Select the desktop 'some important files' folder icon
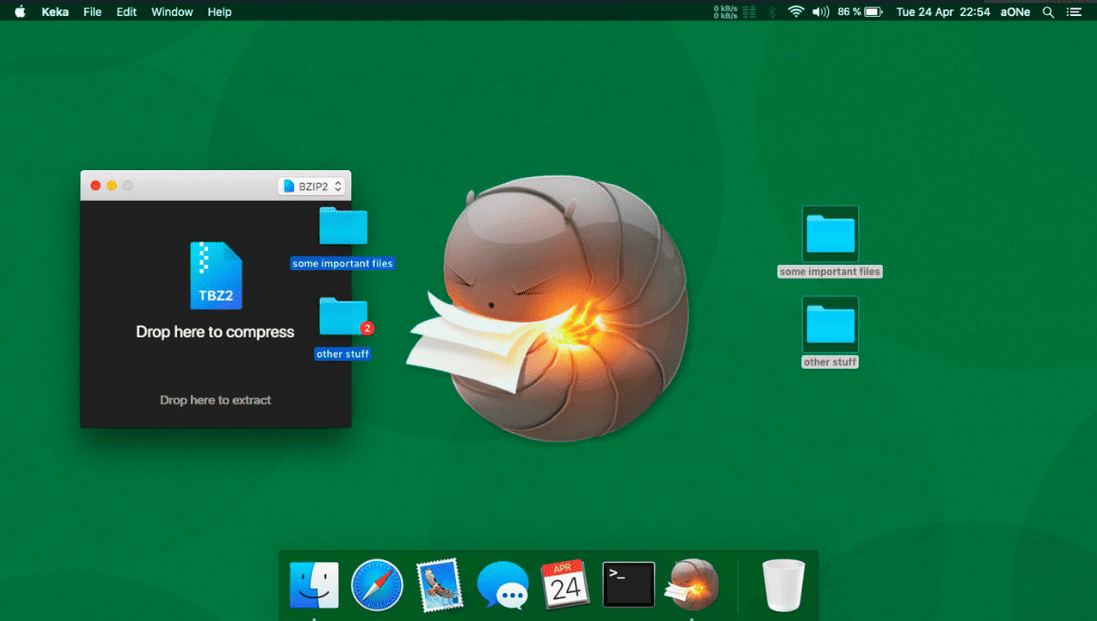This screenshot has width=1097, height=621. [830, 234]
